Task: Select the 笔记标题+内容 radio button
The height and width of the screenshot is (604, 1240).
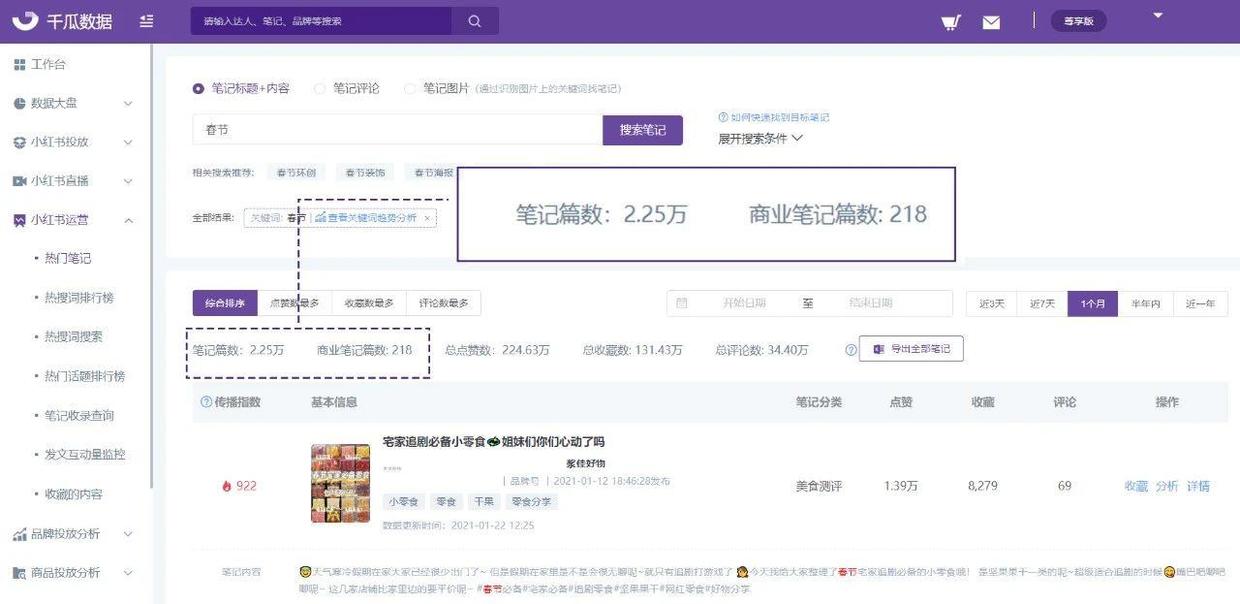Action: [x=199, y=88]
